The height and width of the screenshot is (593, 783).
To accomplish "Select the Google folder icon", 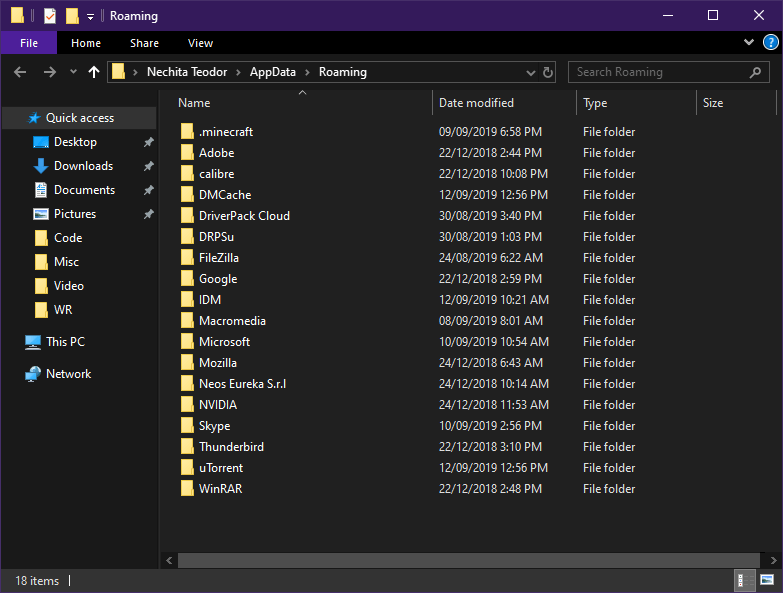I will (x=187, y=278).
